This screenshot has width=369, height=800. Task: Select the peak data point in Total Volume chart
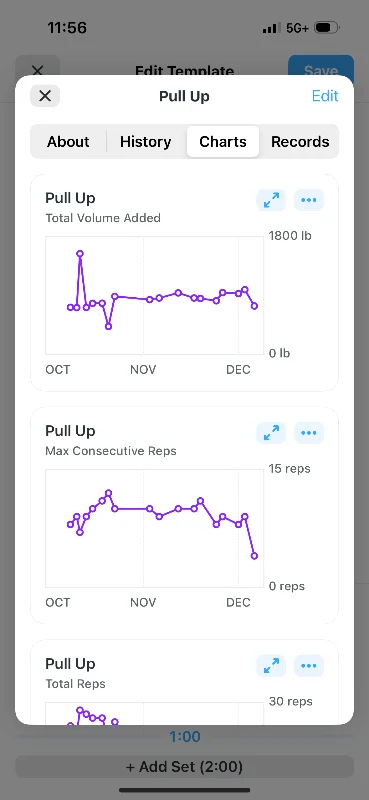80,254
